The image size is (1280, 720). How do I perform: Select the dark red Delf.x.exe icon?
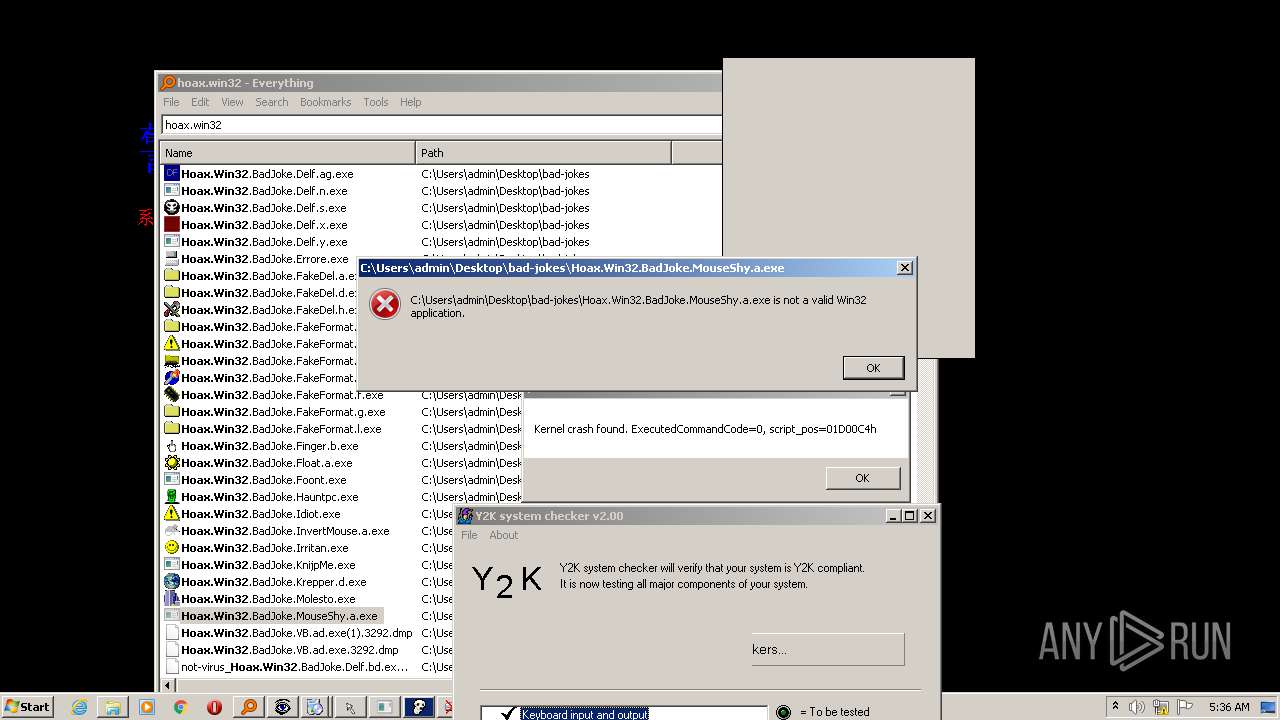[x=171, y=225]
